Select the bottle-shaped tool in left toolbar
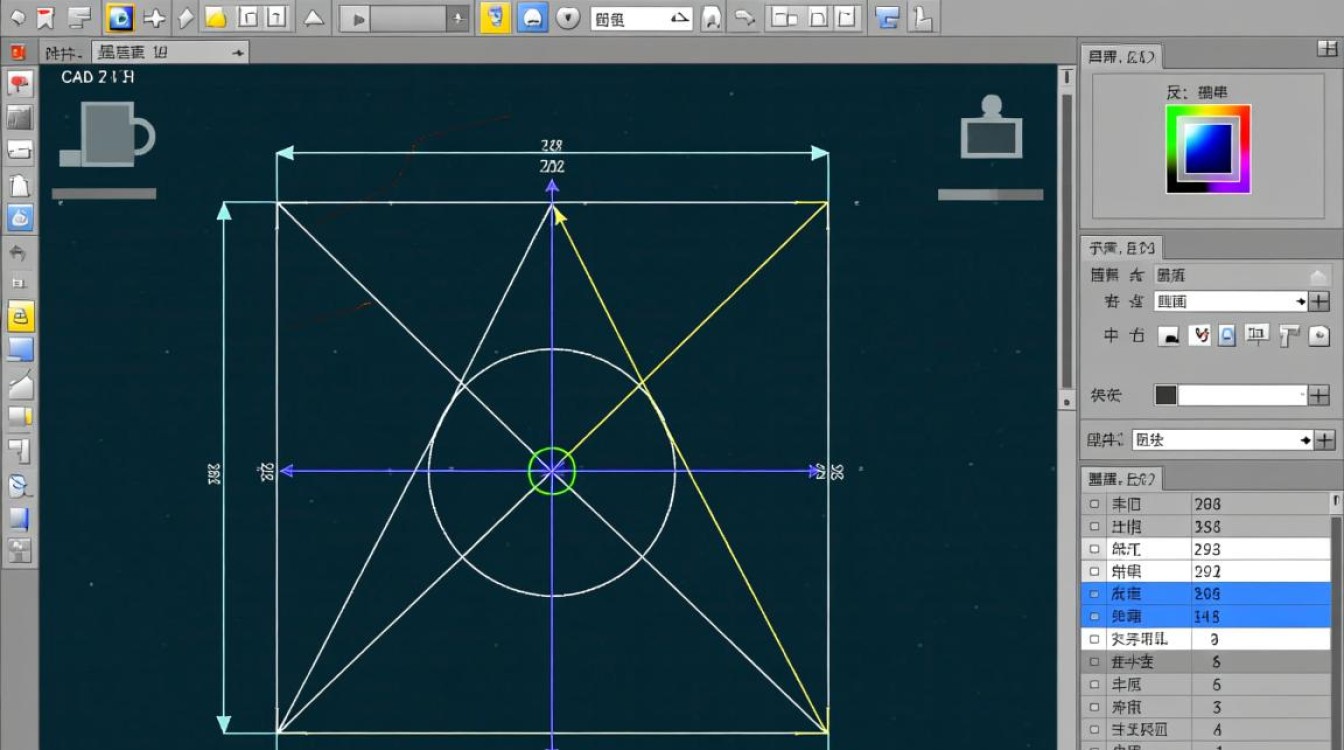The height and width of the screenshot is (750, 1344). [x=20, y=185]
